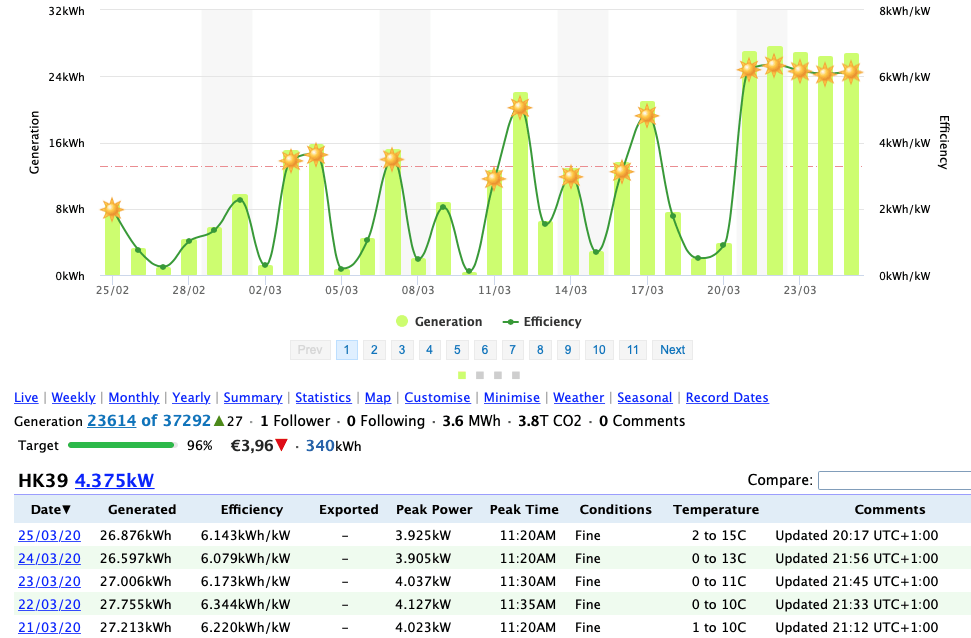Screen dimensions: 971x638
Task: Click the red down arrow next to €3,96
Action: 282,445
